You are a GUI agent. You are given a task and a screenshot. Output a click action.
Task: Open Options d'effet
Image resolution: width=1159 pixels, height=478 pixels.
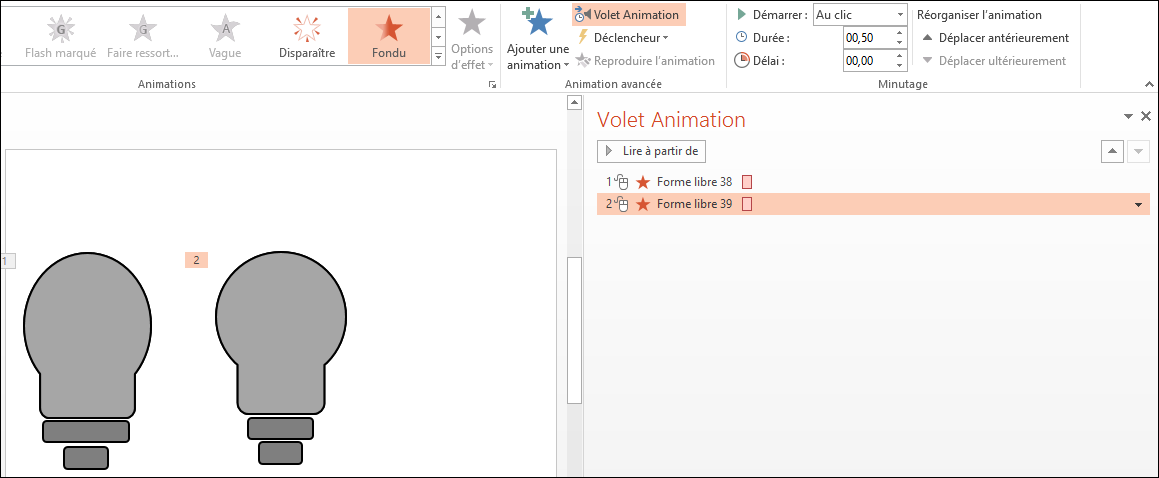point(471,41)
